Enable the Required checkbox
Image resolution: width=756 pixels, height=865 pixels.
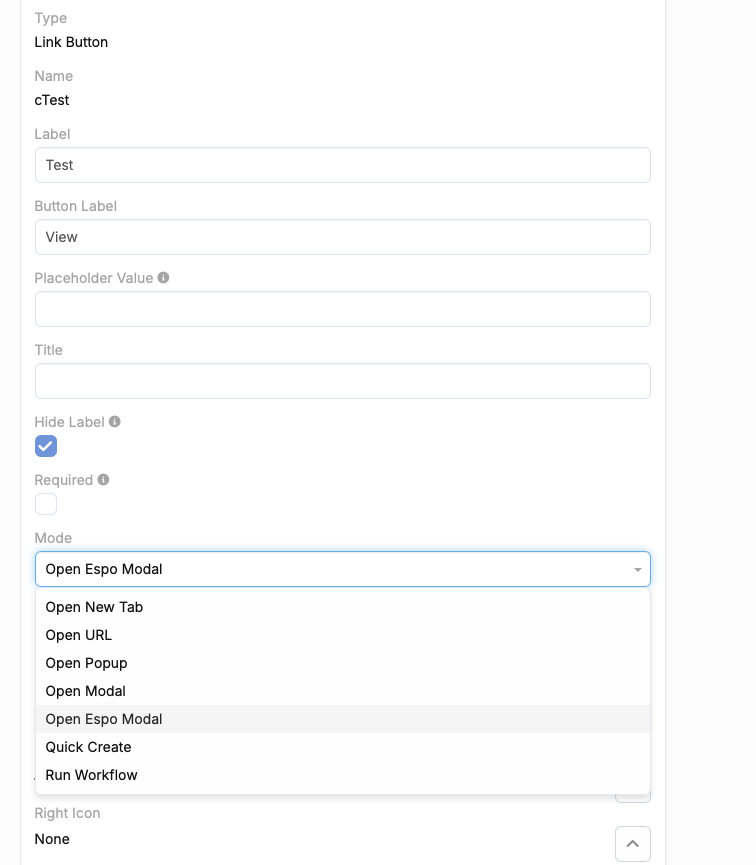(x=46, y=504)
